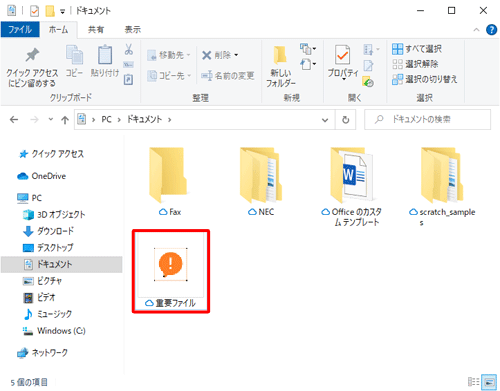Select the NEC folder
Image resolution: width=500 pixels, height=391 pixels.
(x=261, y=182)
